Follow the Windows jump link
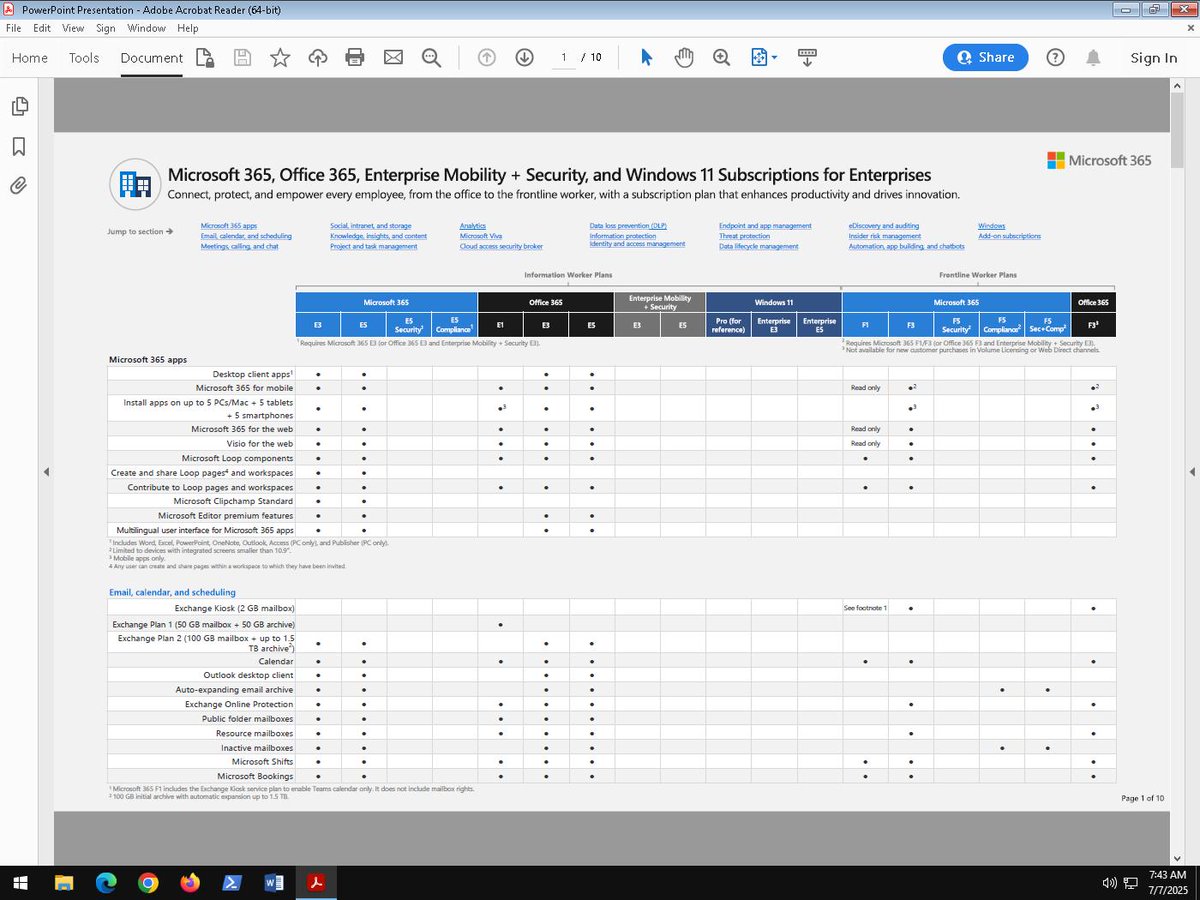 992,226
